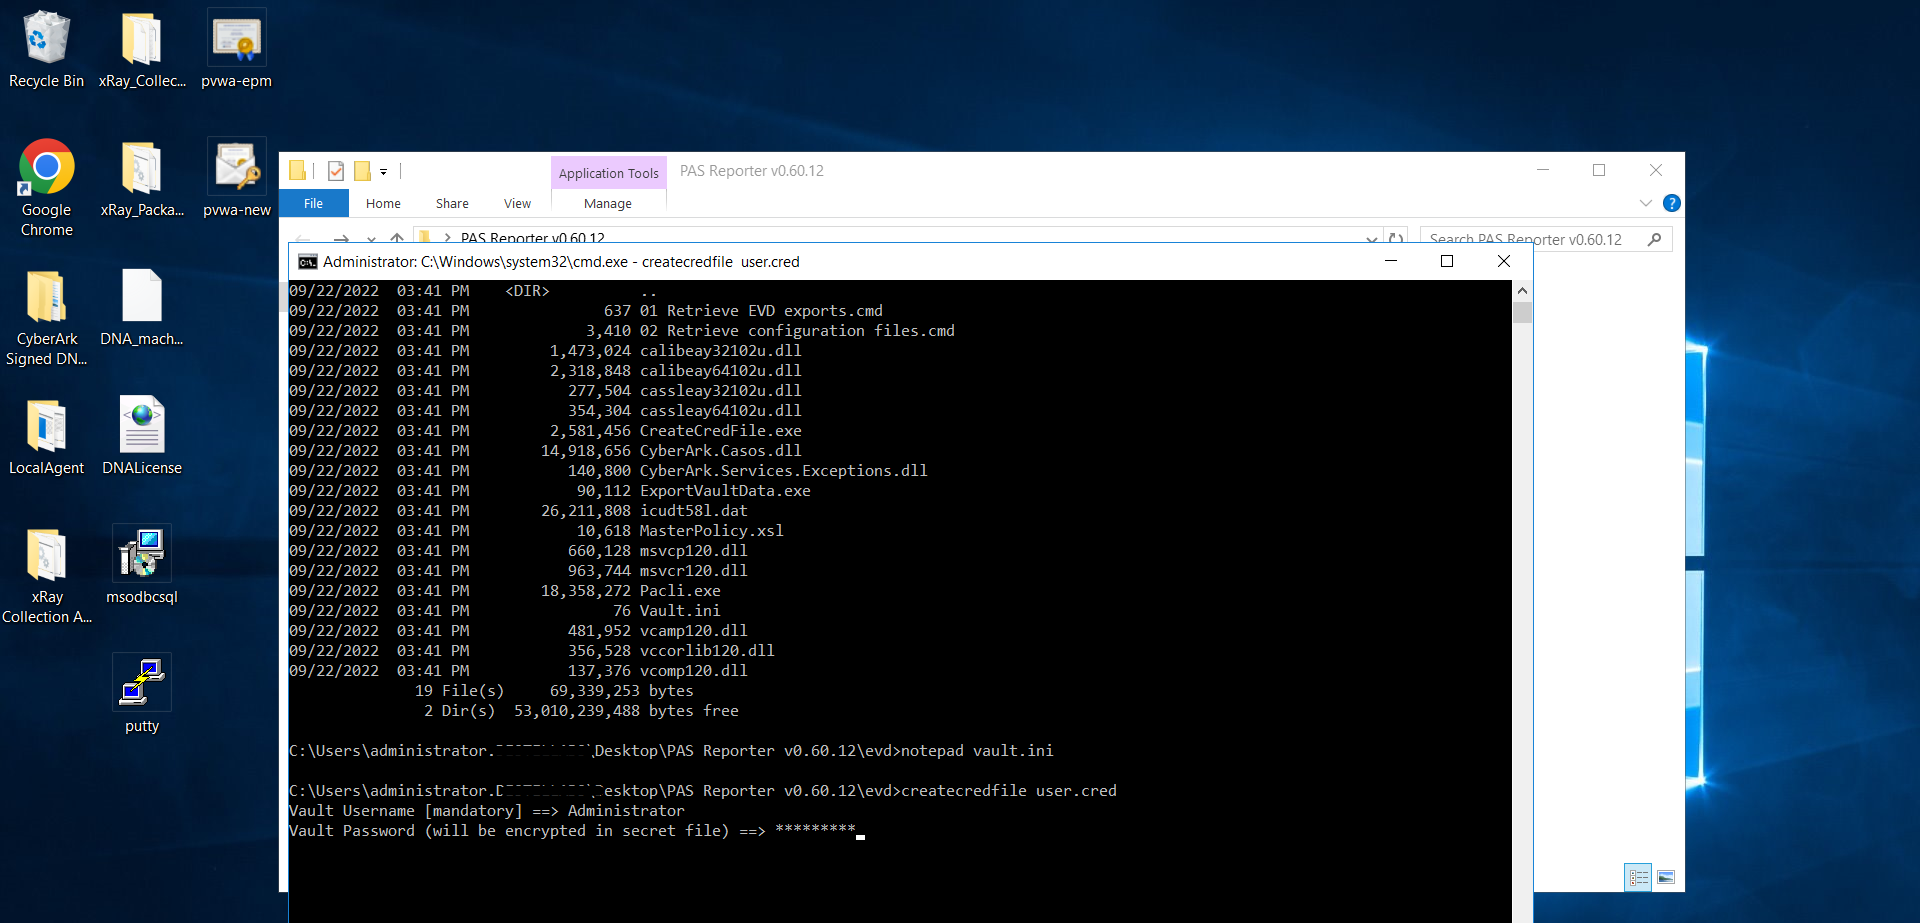Screen dimensions: 1920x923
Task: Click Explorer Properties quick access icon
Action: coord(336,171)
